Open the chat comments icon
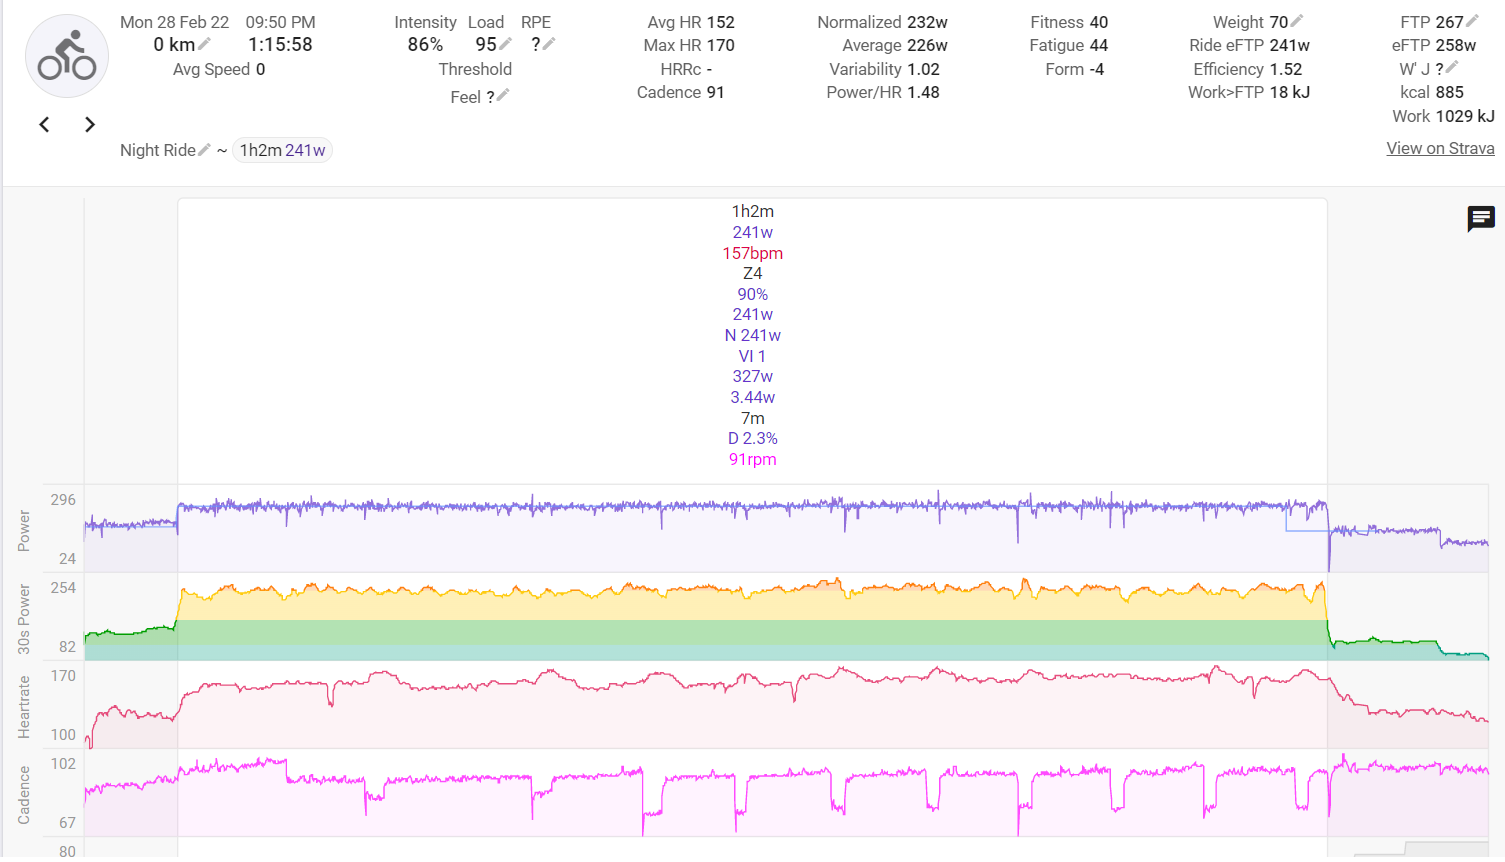Screen dimensions: 1505x862 1480,218
